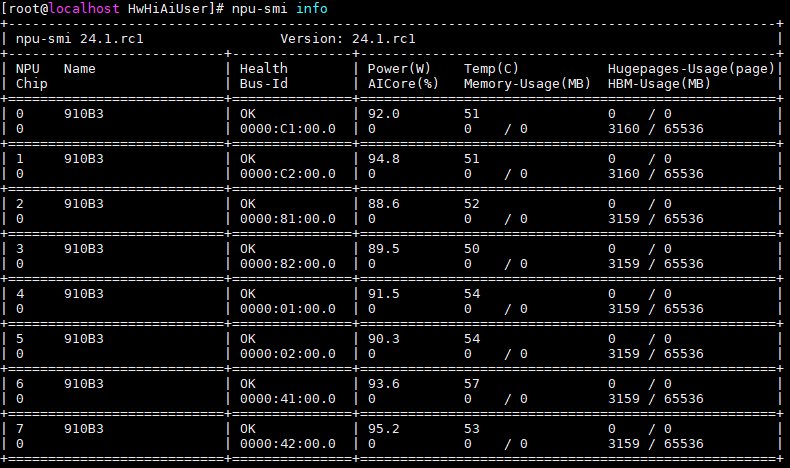790x468 pixels.
Task: Click power value '95.2'
Action: pos(383,429)
